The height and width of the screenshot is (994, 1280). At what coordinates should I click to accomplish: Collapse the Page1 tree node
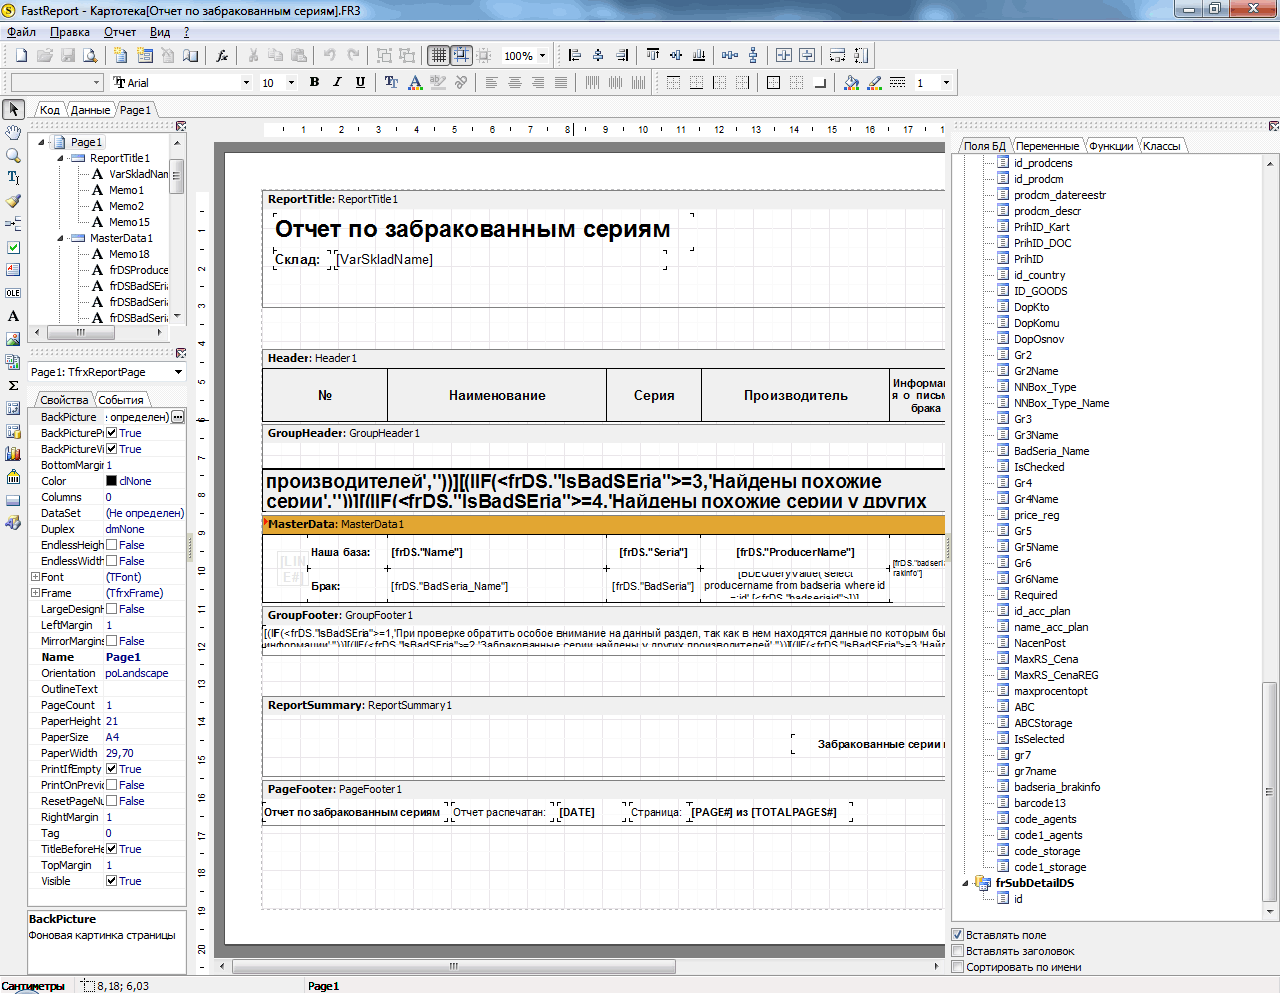[42, 142]
